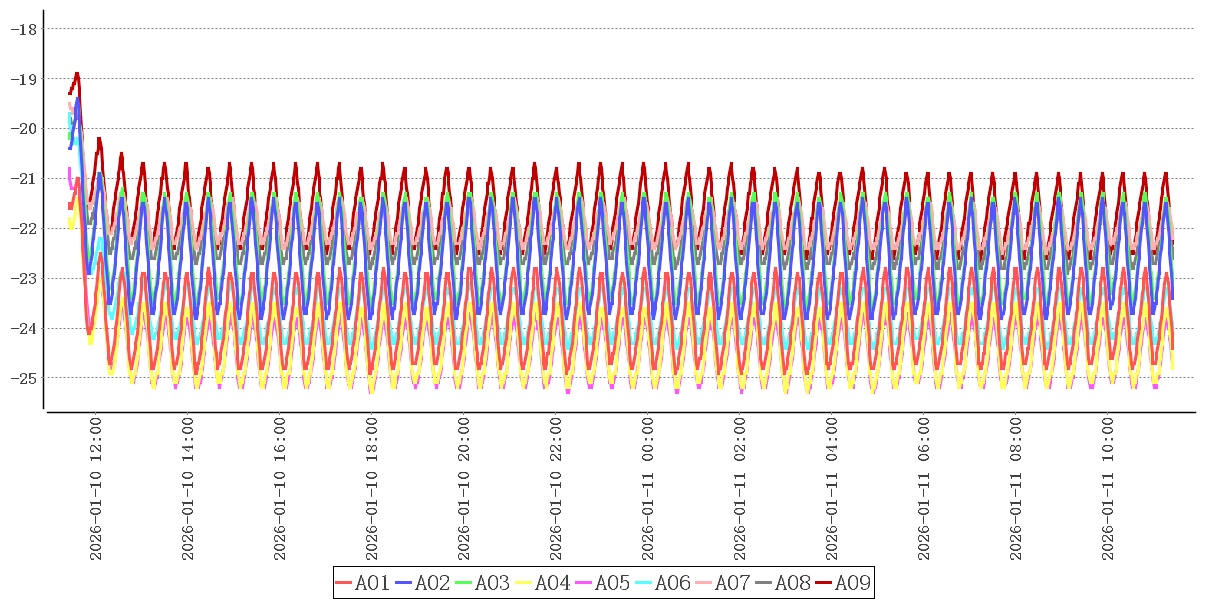Click the 2026-01-11 04:00 x-axis label
The image size is (1207, 600).
click(832, 490)
